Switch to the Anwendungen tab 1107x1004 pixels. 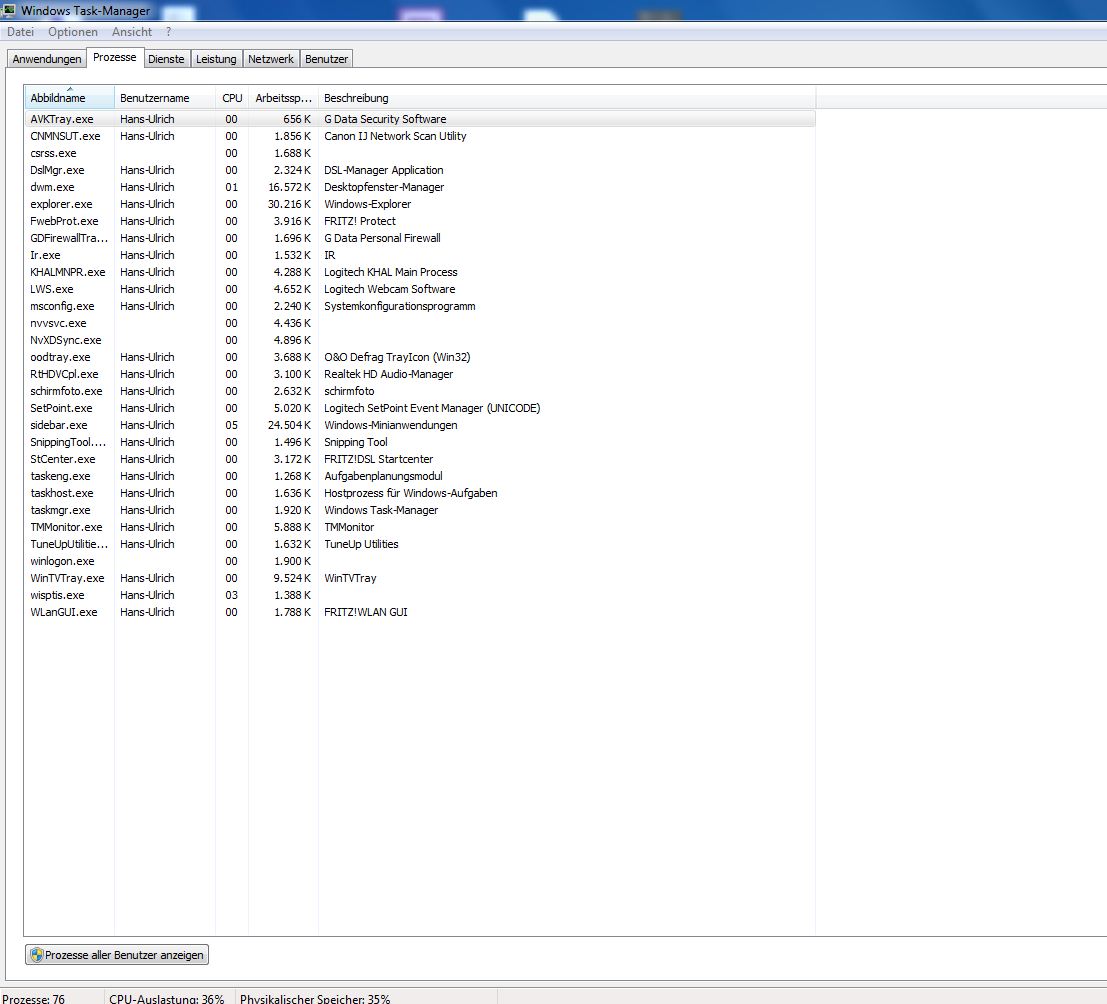[47, 59]
